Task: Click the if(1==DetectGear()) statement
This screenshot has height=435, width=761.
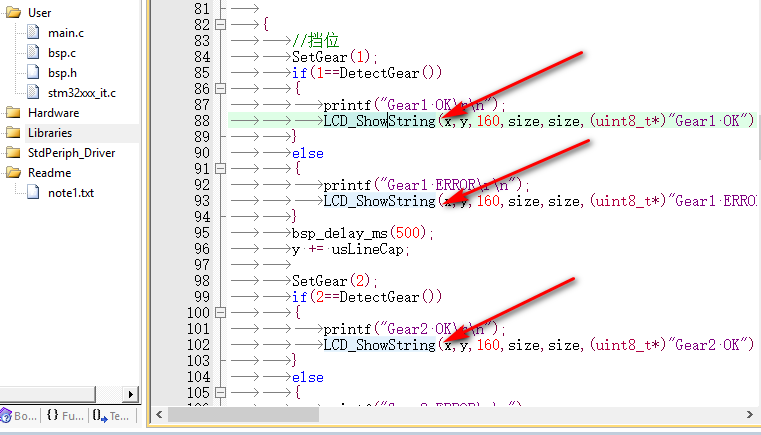Action: [x=367, y=73]
